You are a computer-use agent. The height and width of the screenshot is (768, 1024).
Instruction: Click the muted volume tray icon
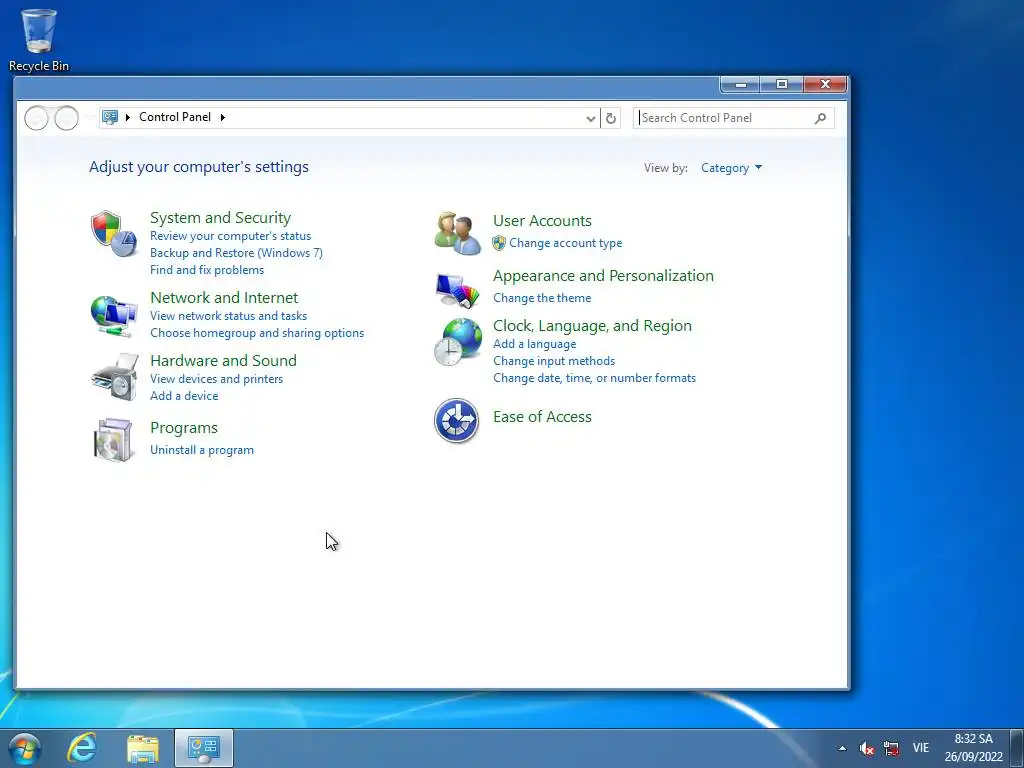tap(867, 748)
